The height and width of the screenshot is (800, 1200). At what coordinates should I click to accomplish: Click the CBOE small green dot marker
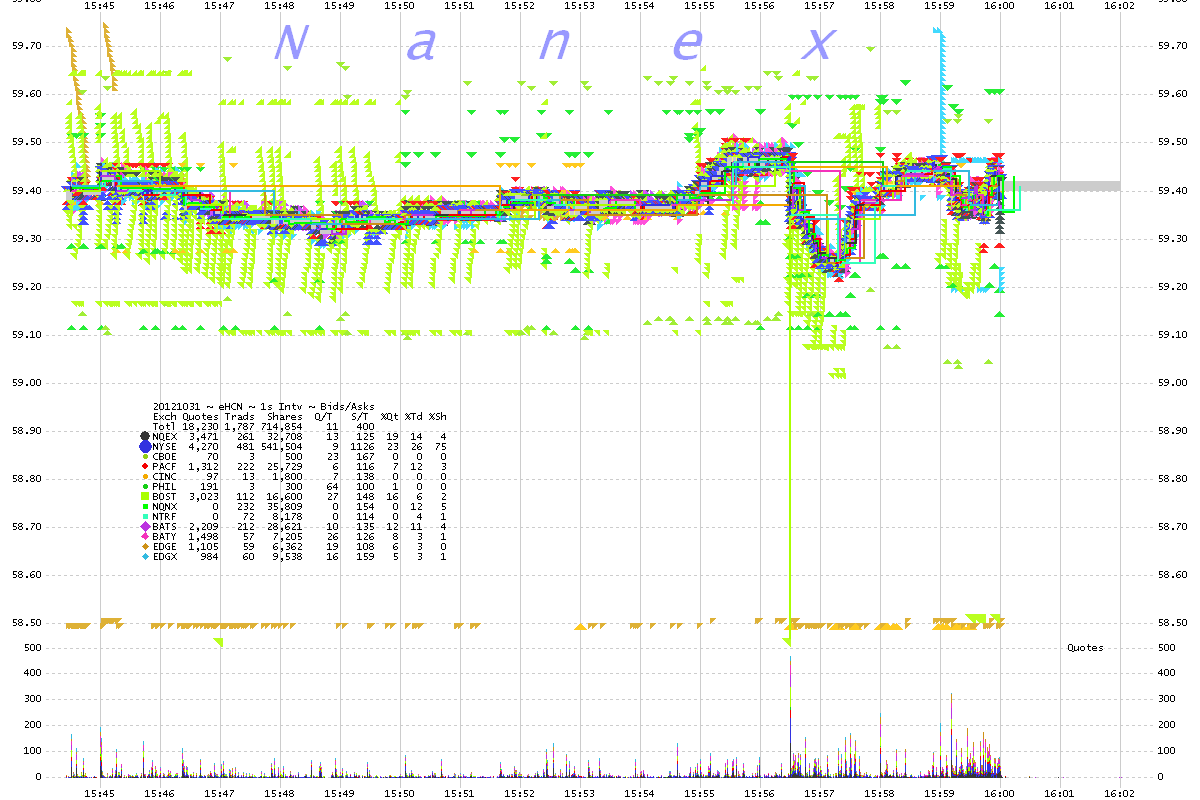click(x=145, y=456)
